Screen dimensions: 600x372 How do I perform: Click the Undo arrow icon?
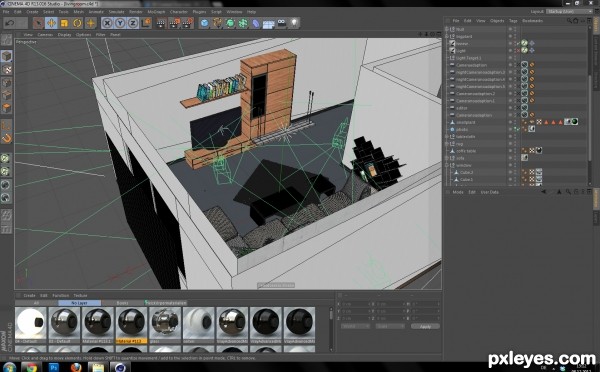(10, 23)
